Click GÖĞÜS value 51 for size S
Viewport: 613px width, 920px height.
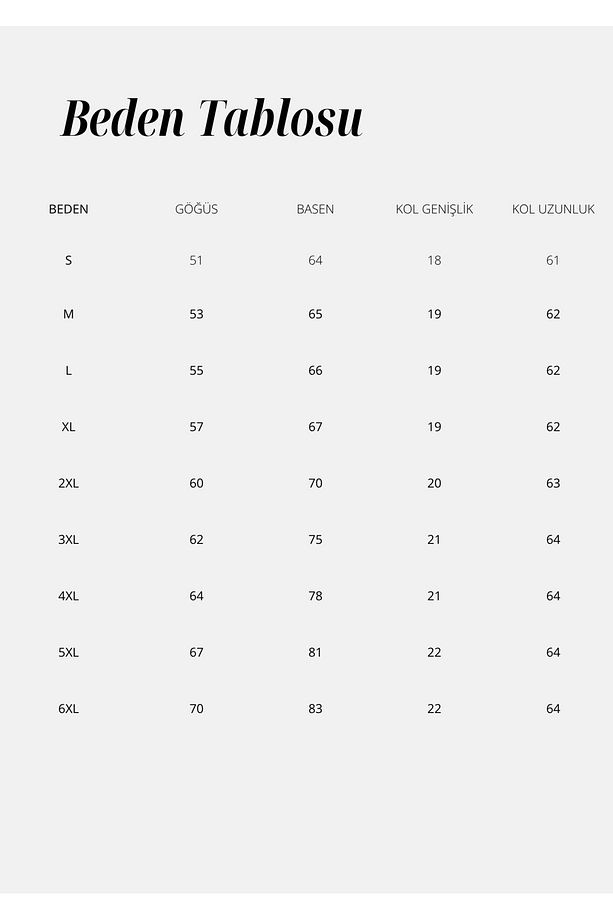pyautogui.click(x=196, y=261)
